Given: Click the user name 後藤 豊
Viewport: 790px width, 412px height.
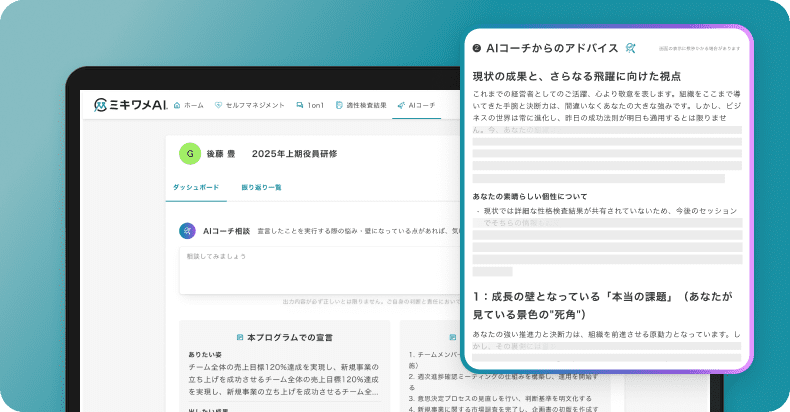Looking at the screenshot, I should [221, 154].
